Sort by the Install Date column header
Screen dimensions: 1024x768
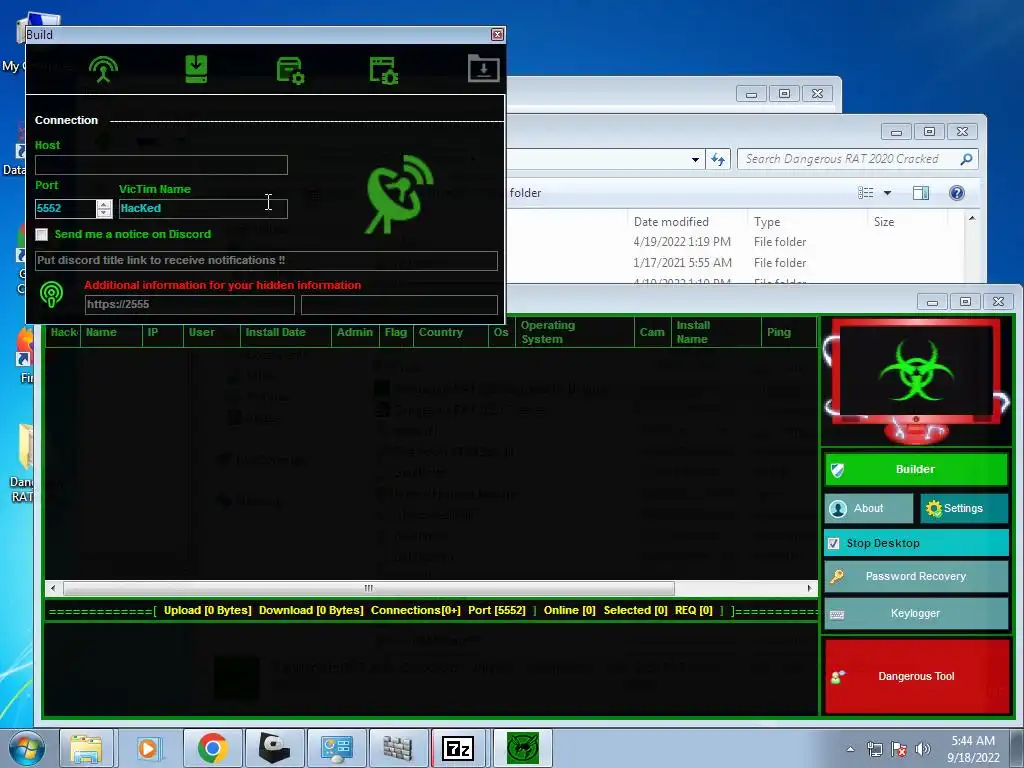tap(285, 332)
